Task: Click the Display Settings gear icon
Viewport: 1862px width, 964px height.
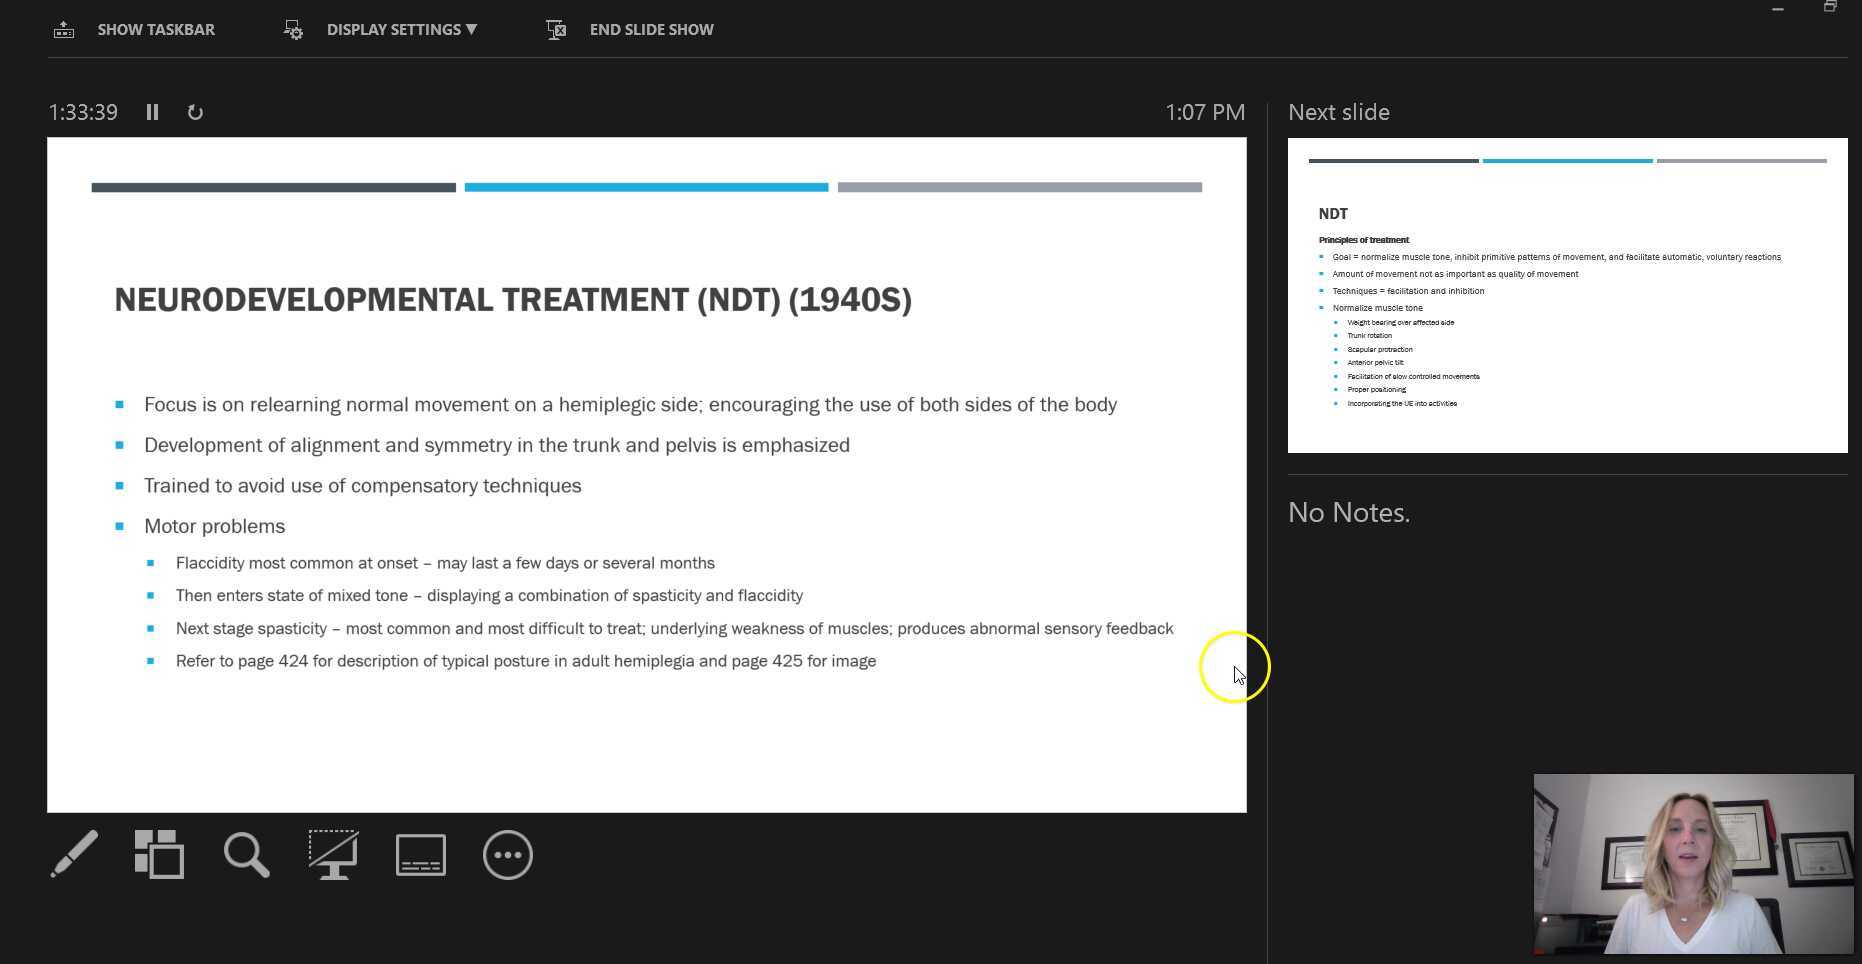Action: point(292,29)
